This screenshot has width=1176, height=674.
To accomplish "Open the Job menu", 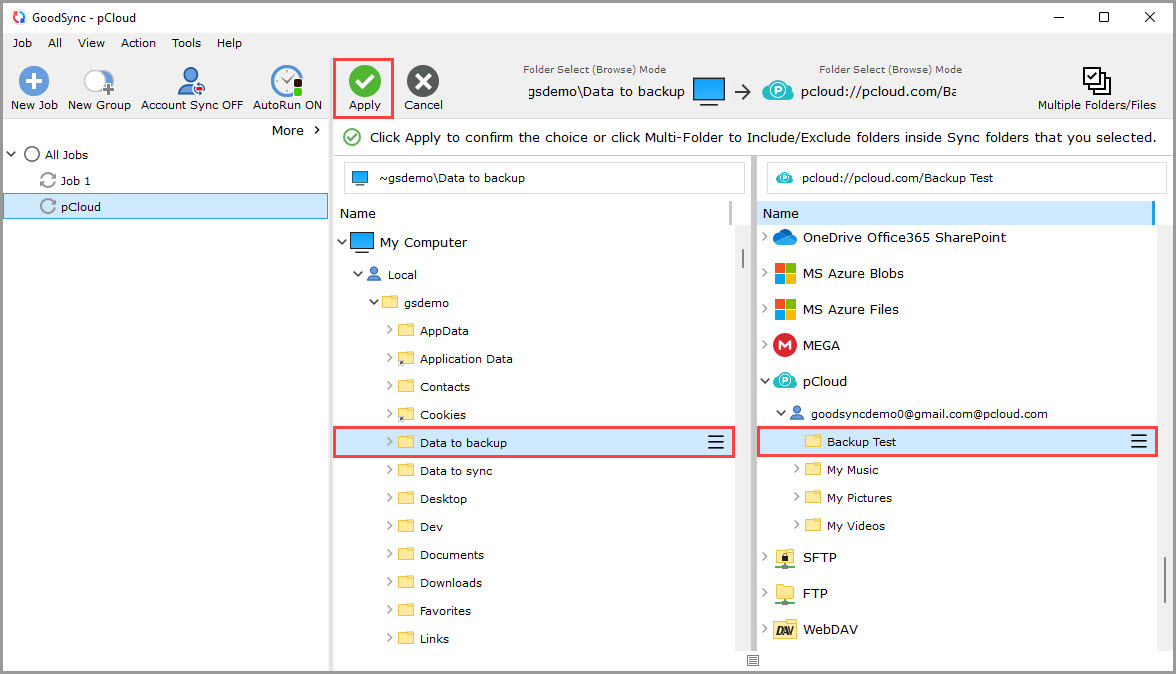I will click(22, 43).
